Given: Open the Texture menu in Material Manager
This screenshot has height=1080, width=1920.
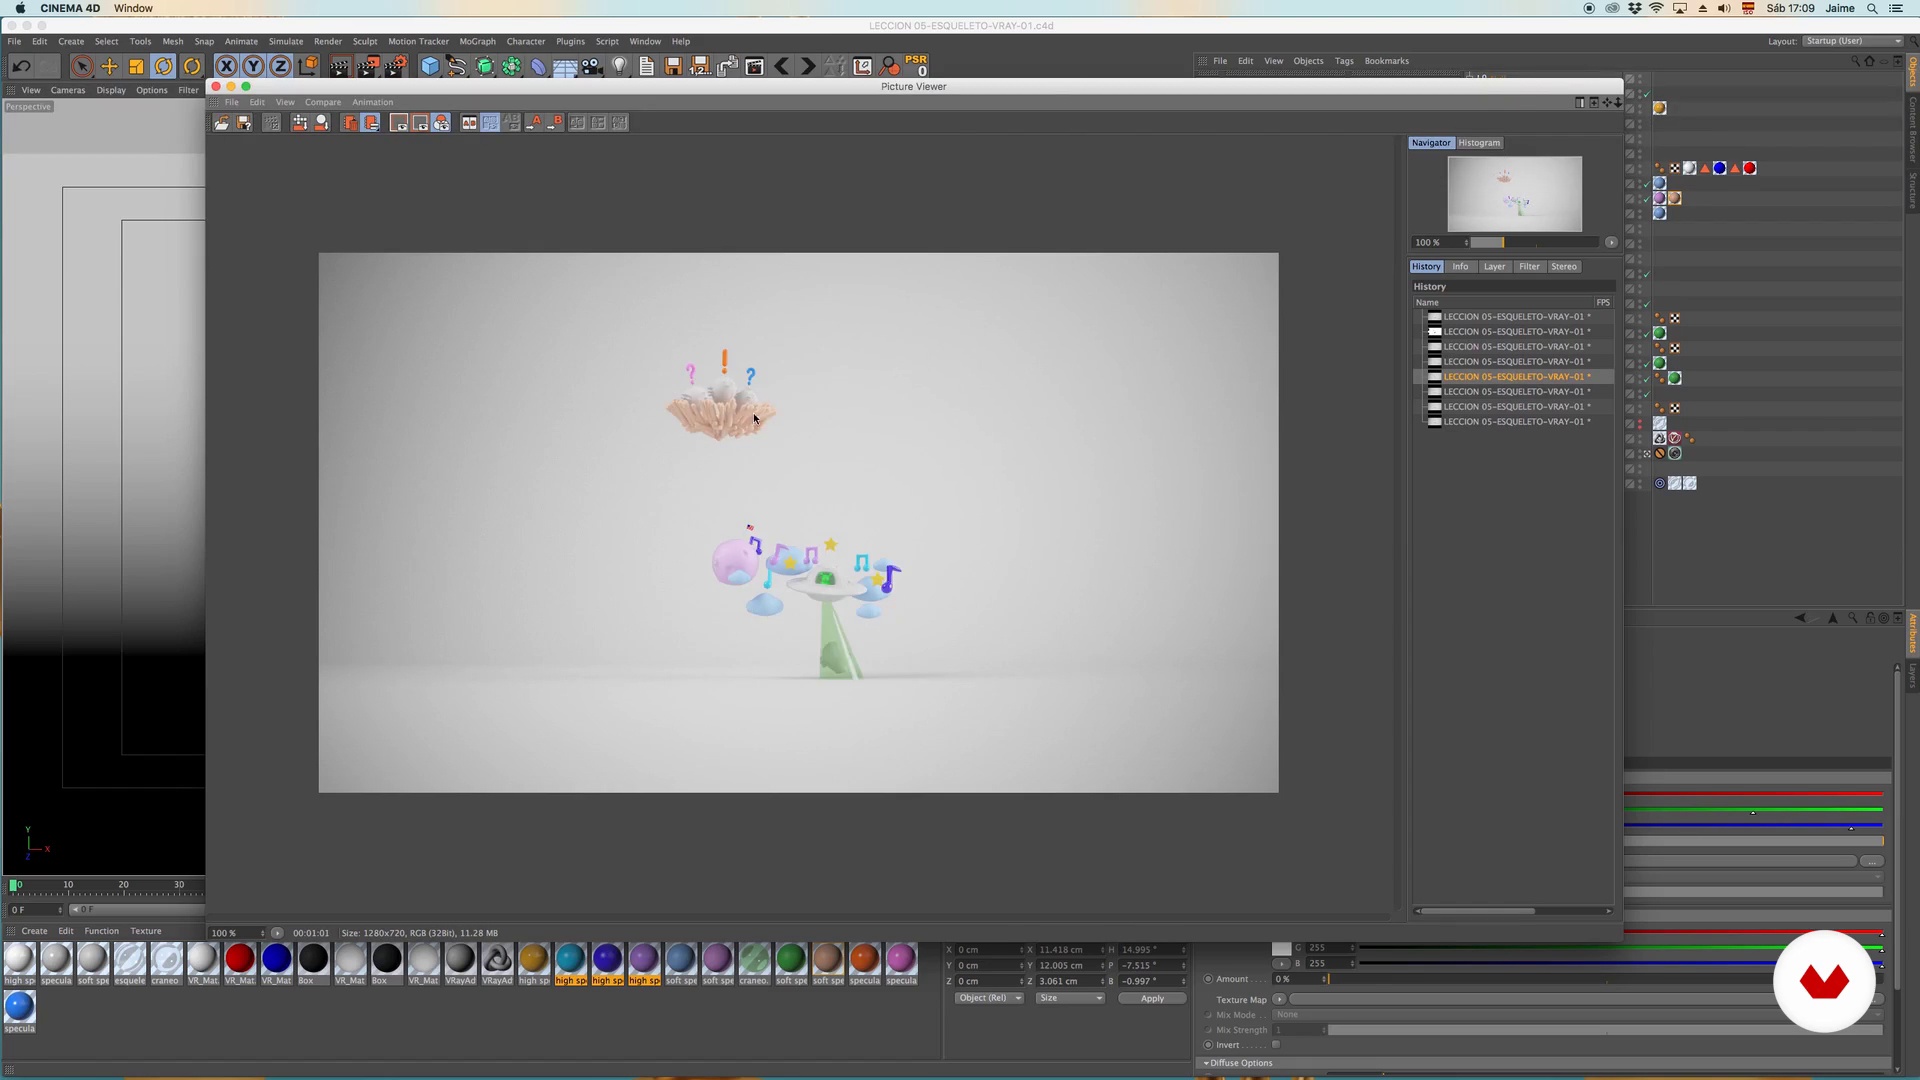Looking at the screenshot, I should pos(146,931).
